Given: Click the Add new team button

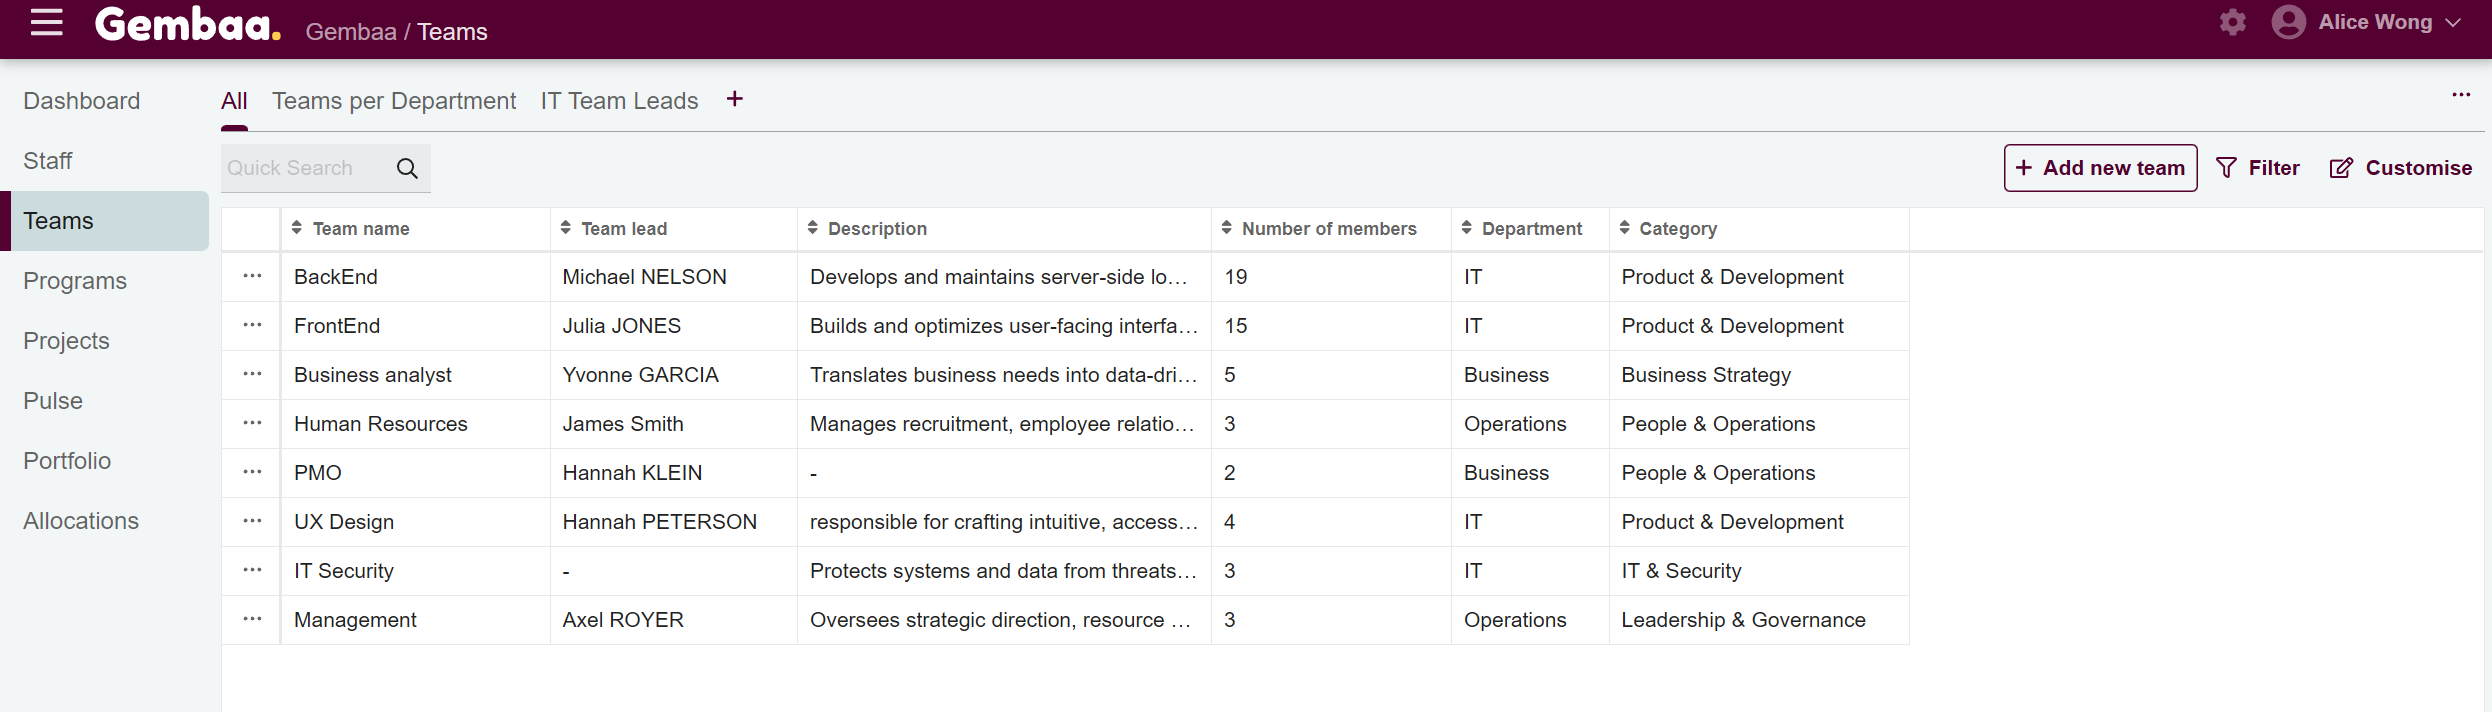Looking at the screenshot, I should point(2100,168).
